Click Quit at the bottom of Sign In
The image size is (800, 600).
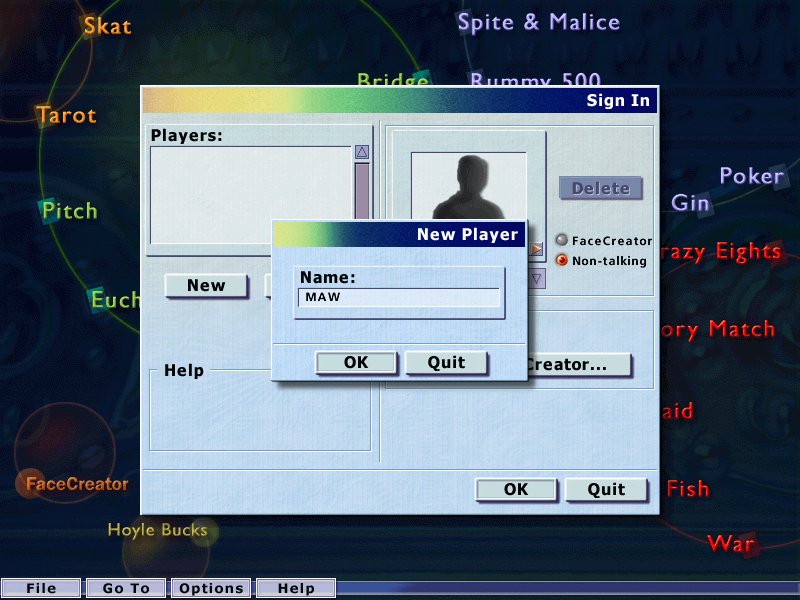coord(606,489)
